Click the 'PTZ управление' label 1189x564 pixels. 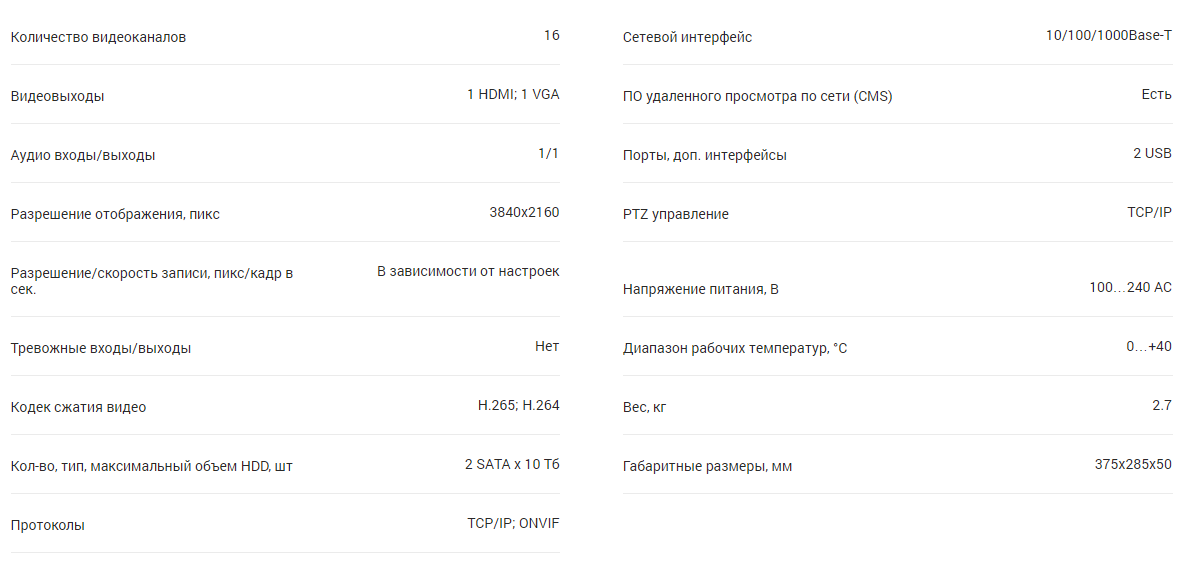click(676, 215)
